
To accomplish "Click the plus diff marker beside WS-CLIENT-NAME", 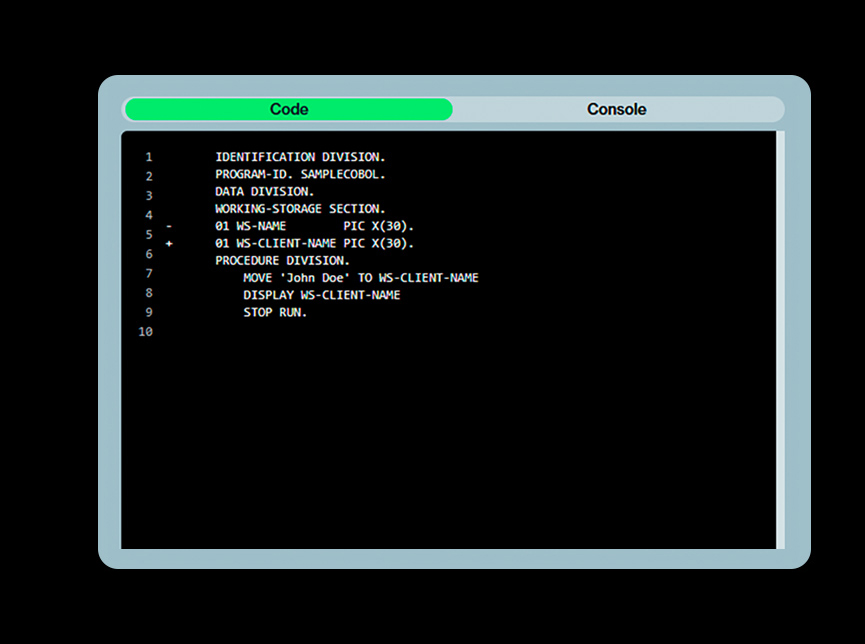I will [169, 243].
